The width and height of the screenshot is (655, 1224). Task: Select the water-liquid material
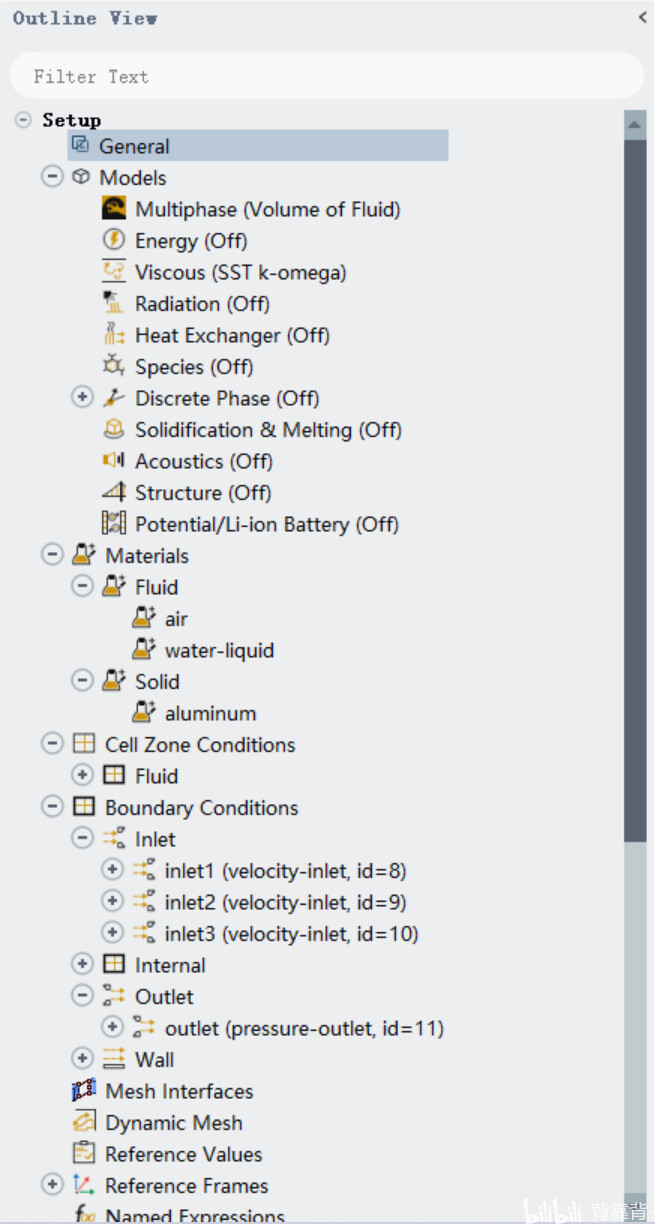pos(219,650)
